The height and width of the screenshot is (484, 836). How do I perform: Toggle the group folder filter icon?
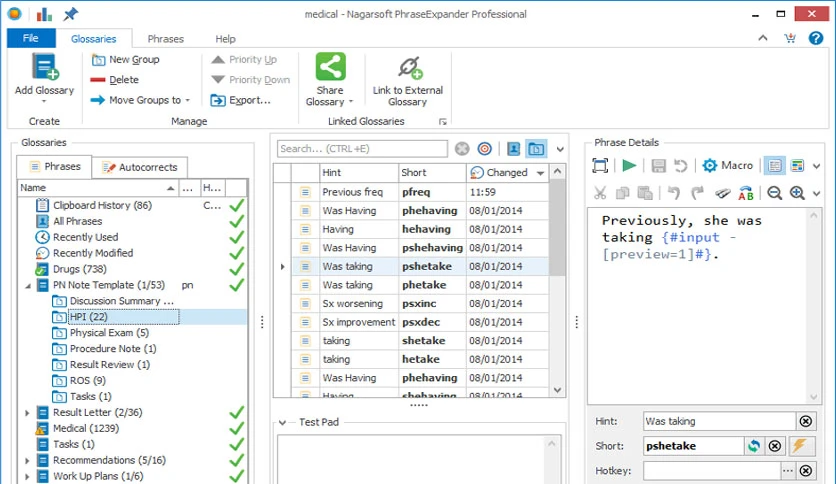(x=536, y=149)
